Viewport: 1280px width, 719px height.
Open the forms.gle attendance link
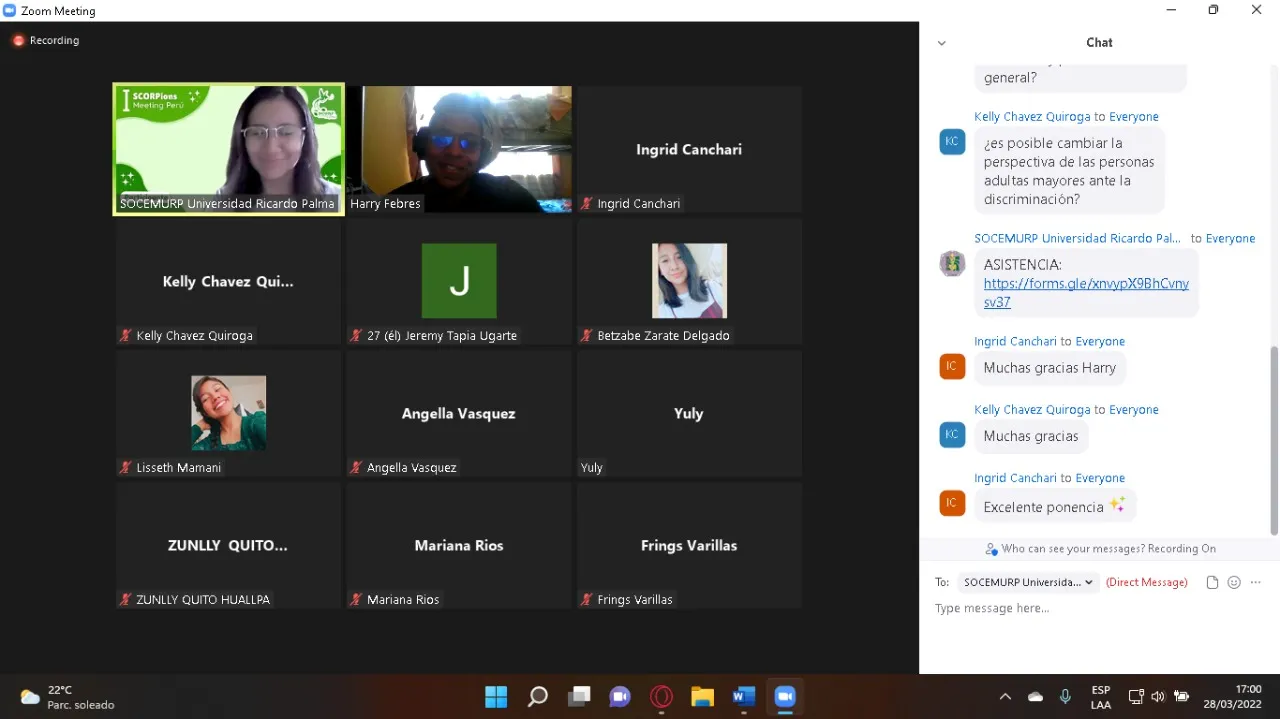click(1086, 283)
